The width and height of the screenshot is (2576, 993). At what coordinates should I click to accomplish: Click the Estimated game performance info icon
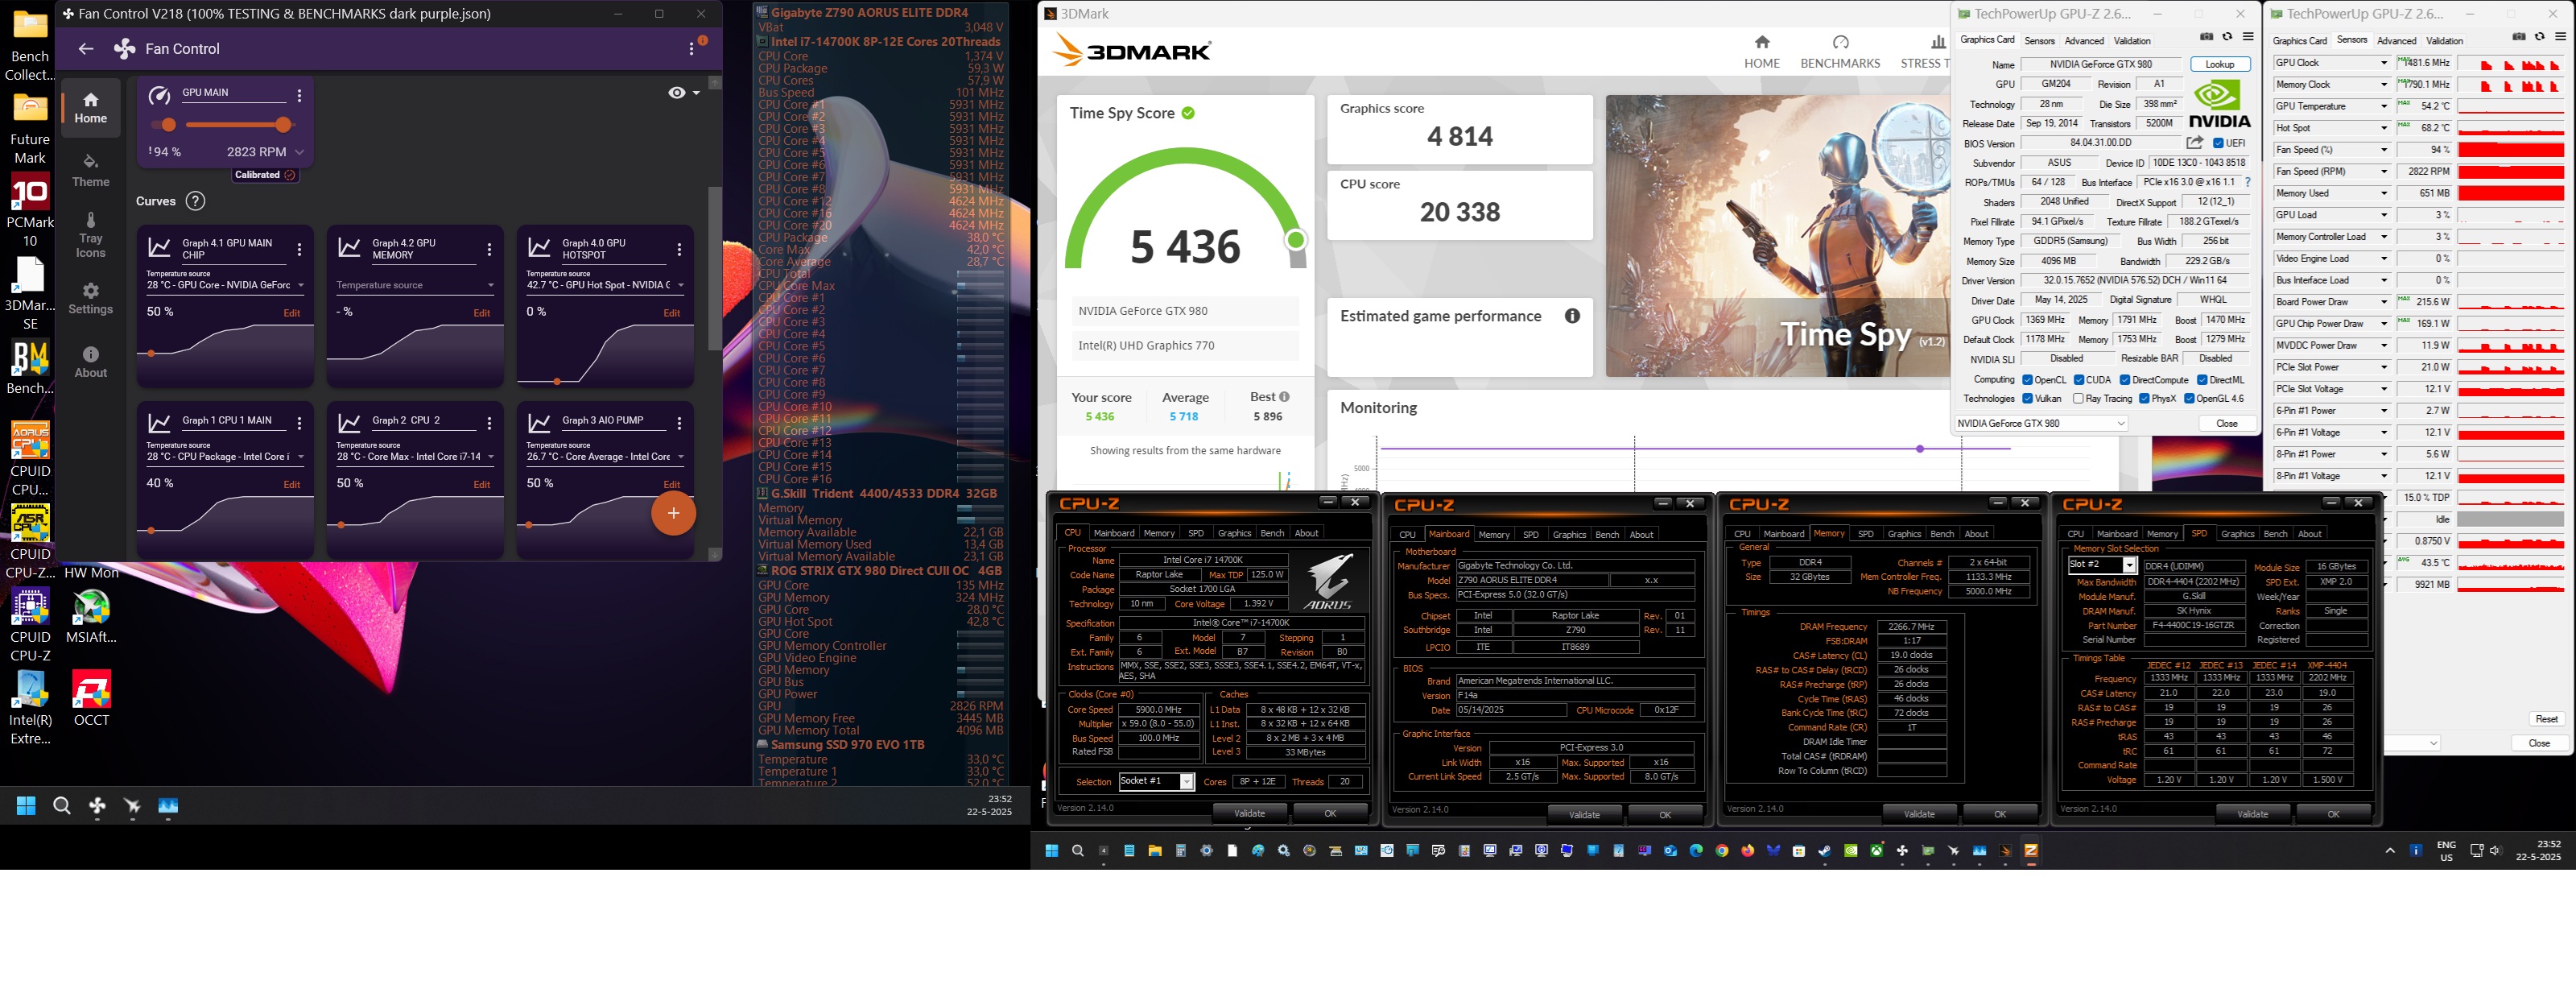[x=1572, y=316]
